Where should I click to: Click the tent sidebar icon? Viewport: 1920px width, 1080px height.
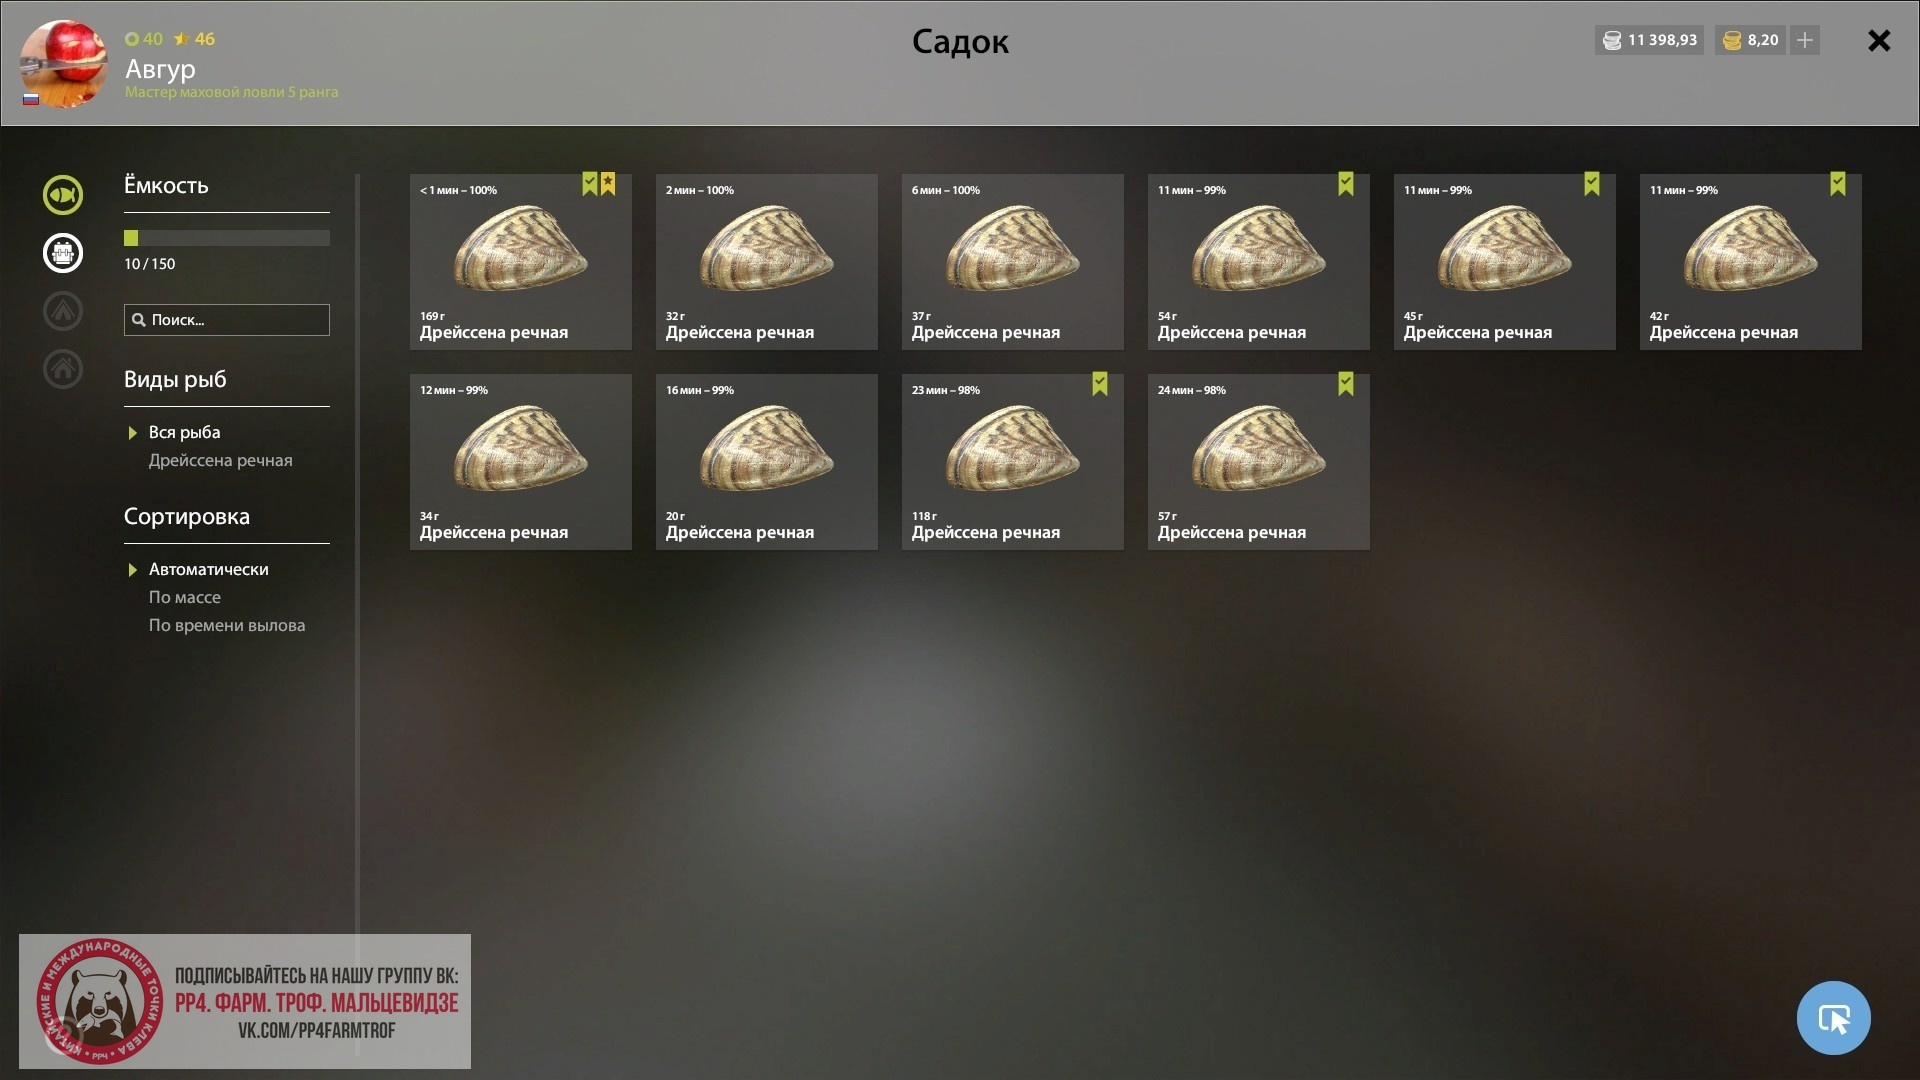coord(62,311)
